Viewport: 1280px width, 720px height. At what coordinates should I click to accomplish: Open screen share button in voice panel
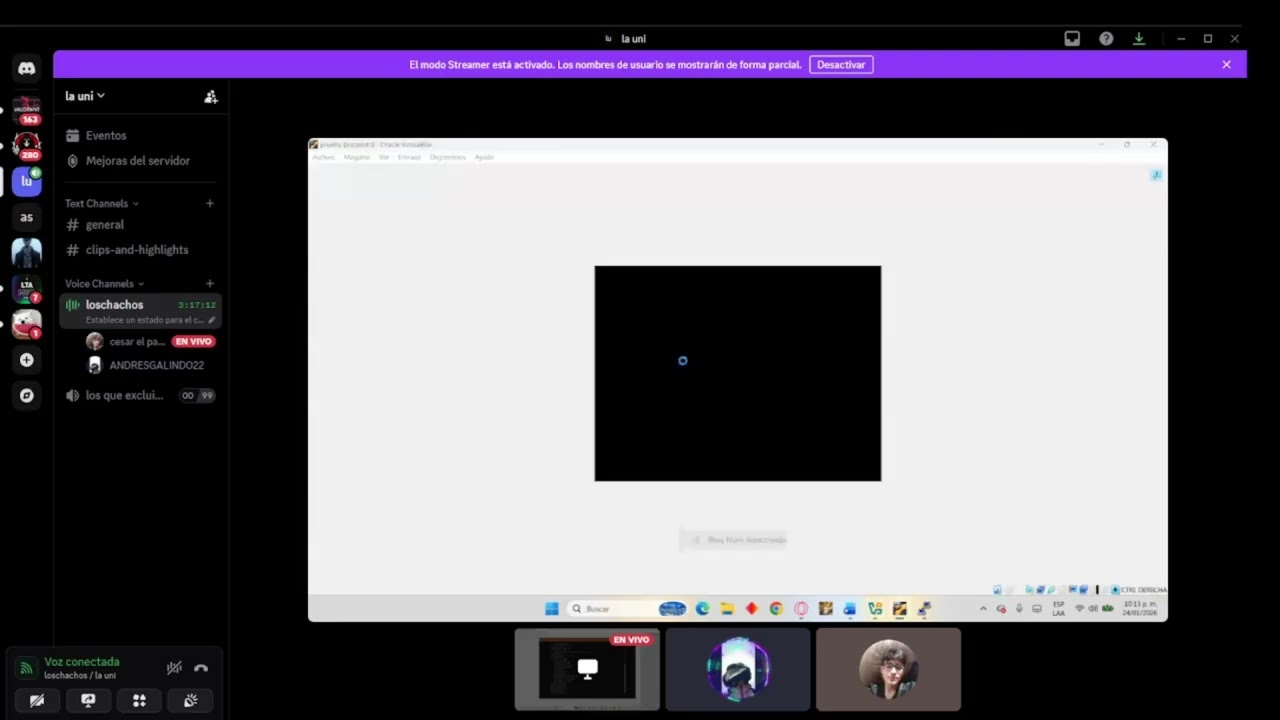(x=88, y=701)
